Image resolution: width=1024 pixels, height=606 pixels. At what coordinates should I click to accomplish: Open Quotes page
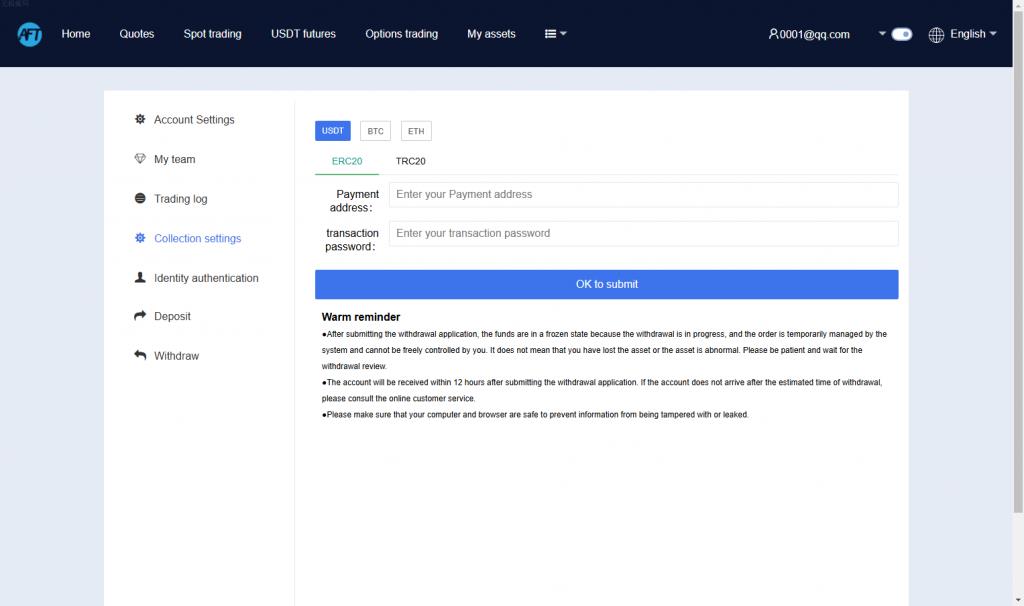coord(136,34)
